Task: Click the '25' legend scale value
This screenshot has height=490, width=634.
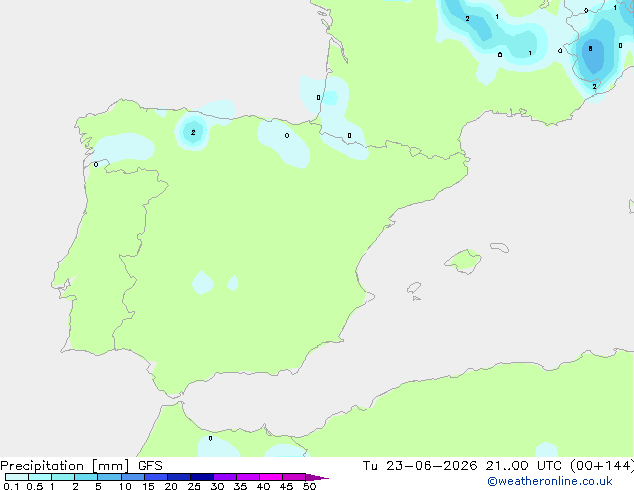Action: coord(194,486)
